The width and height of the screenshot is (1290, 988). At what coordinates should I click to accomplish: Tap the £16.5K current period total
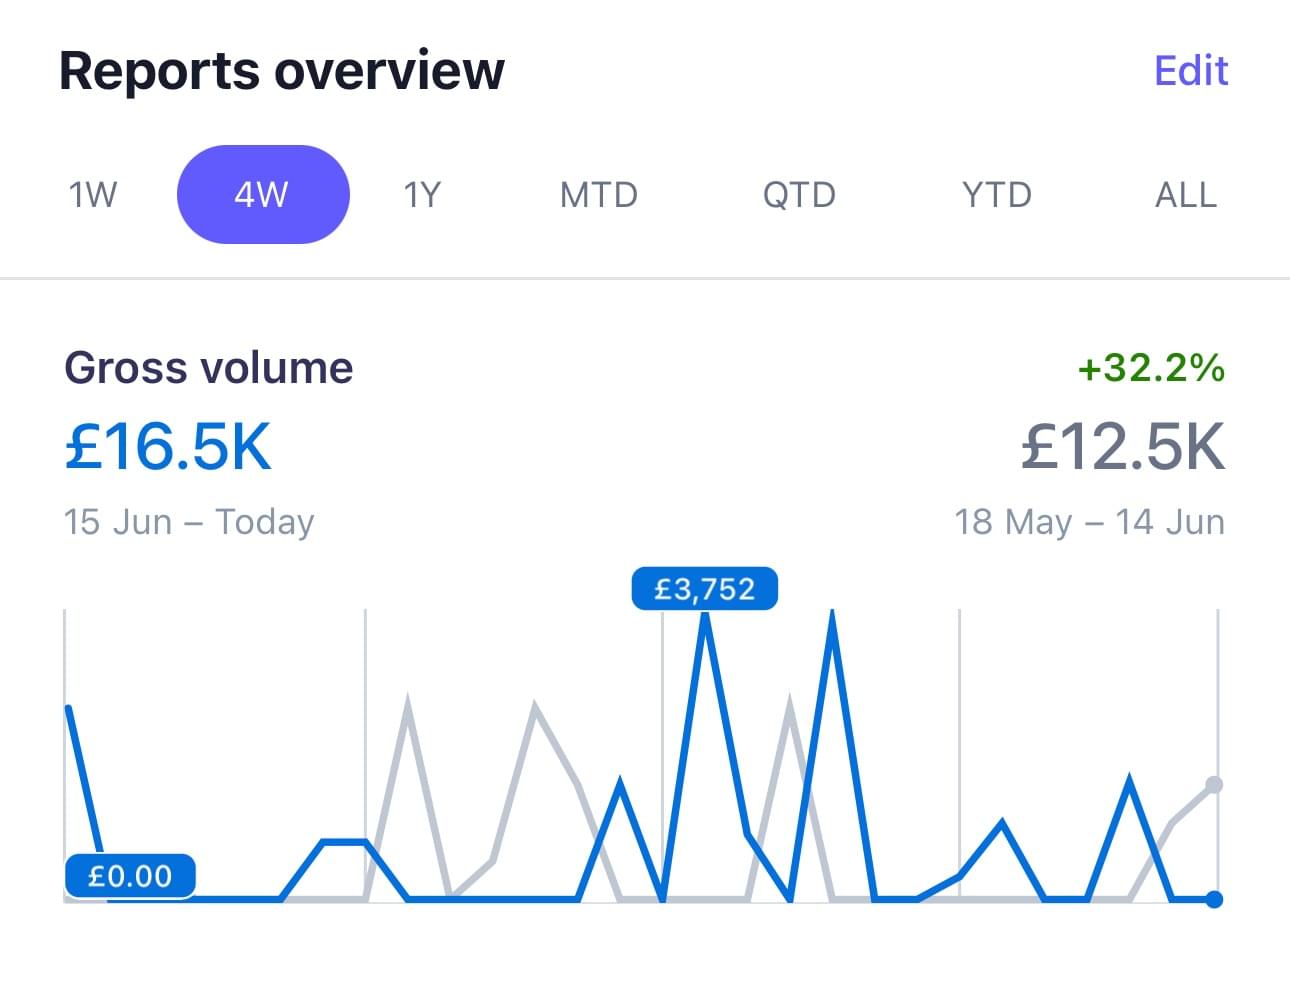click(x=168, y=446)
